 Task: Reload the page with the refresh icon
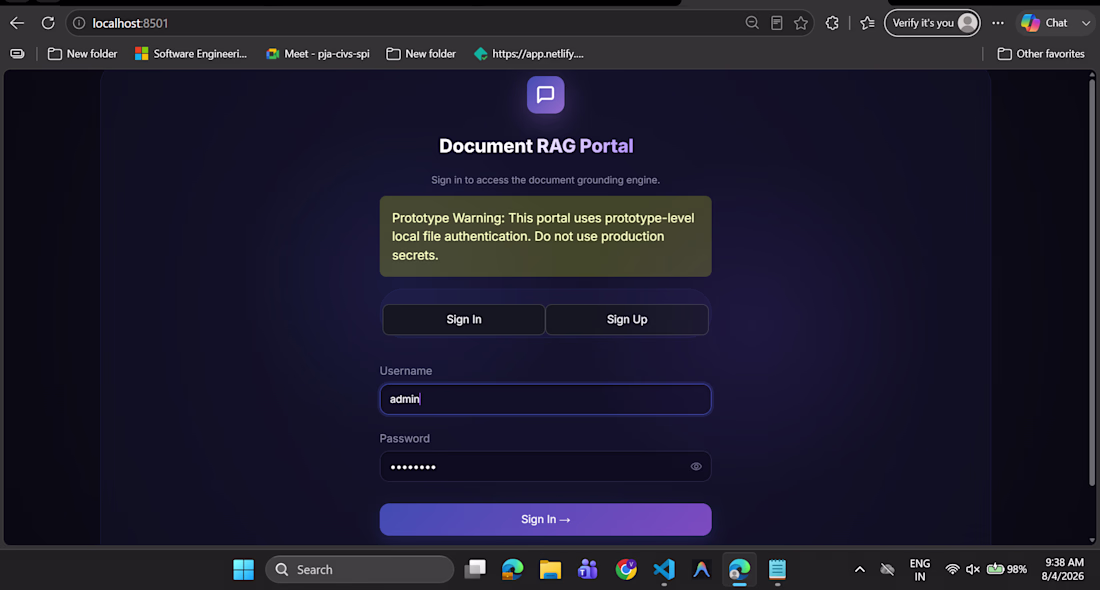48,23
